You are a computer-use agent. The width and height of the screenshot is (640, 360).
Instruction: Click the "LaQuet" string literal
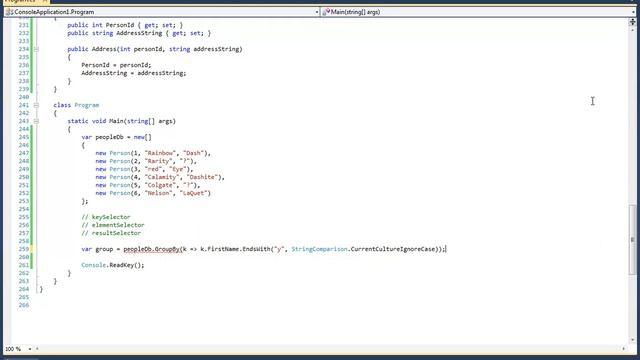point(194,193)
